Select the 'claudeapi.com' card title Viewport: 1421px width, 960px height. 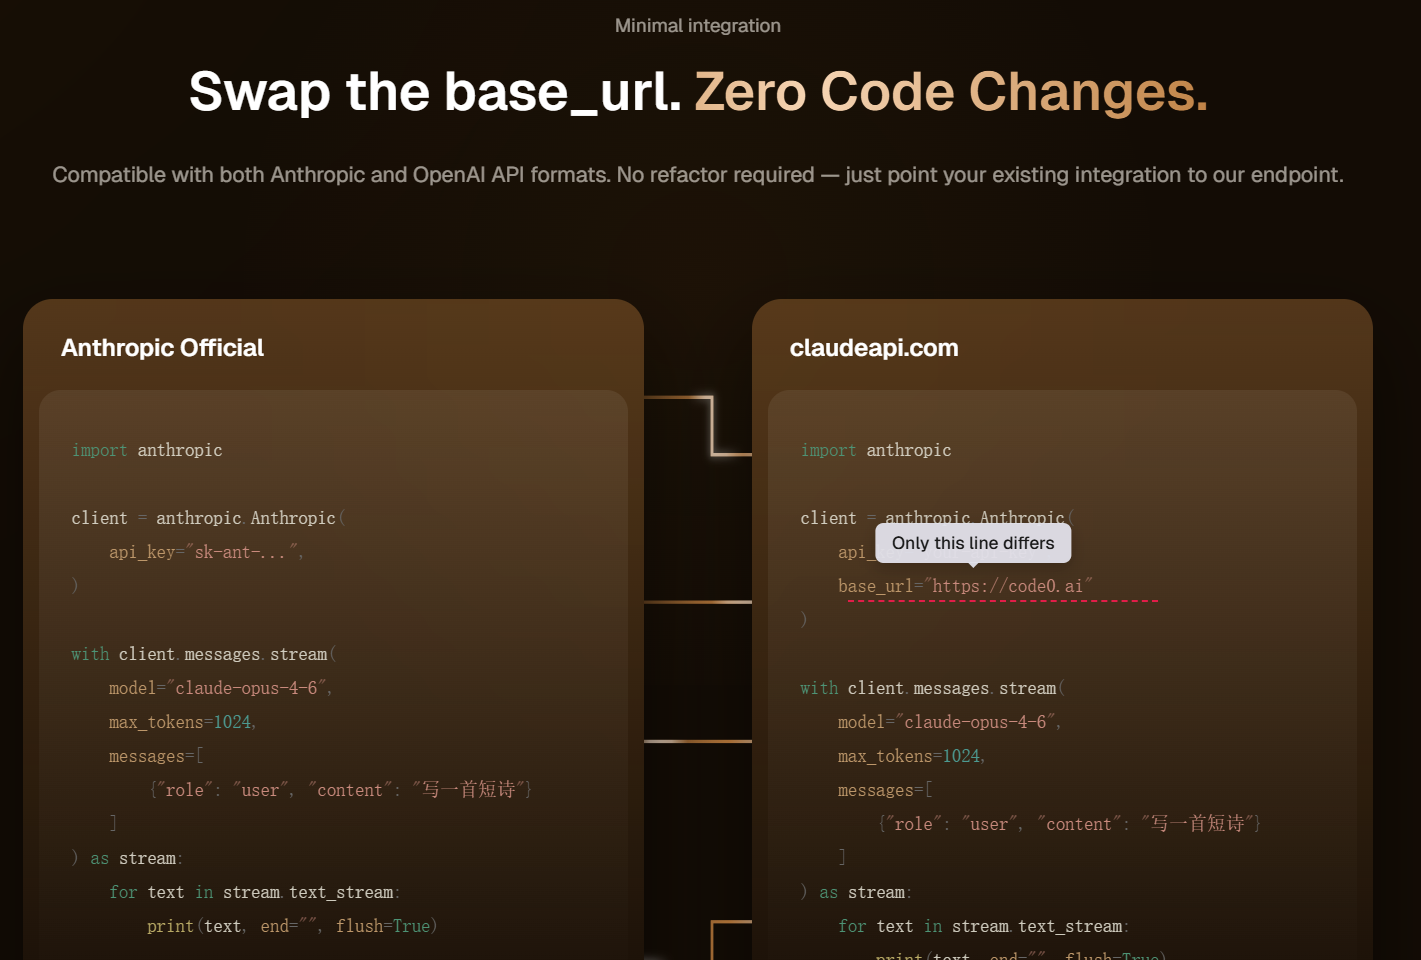click(874, 348)
